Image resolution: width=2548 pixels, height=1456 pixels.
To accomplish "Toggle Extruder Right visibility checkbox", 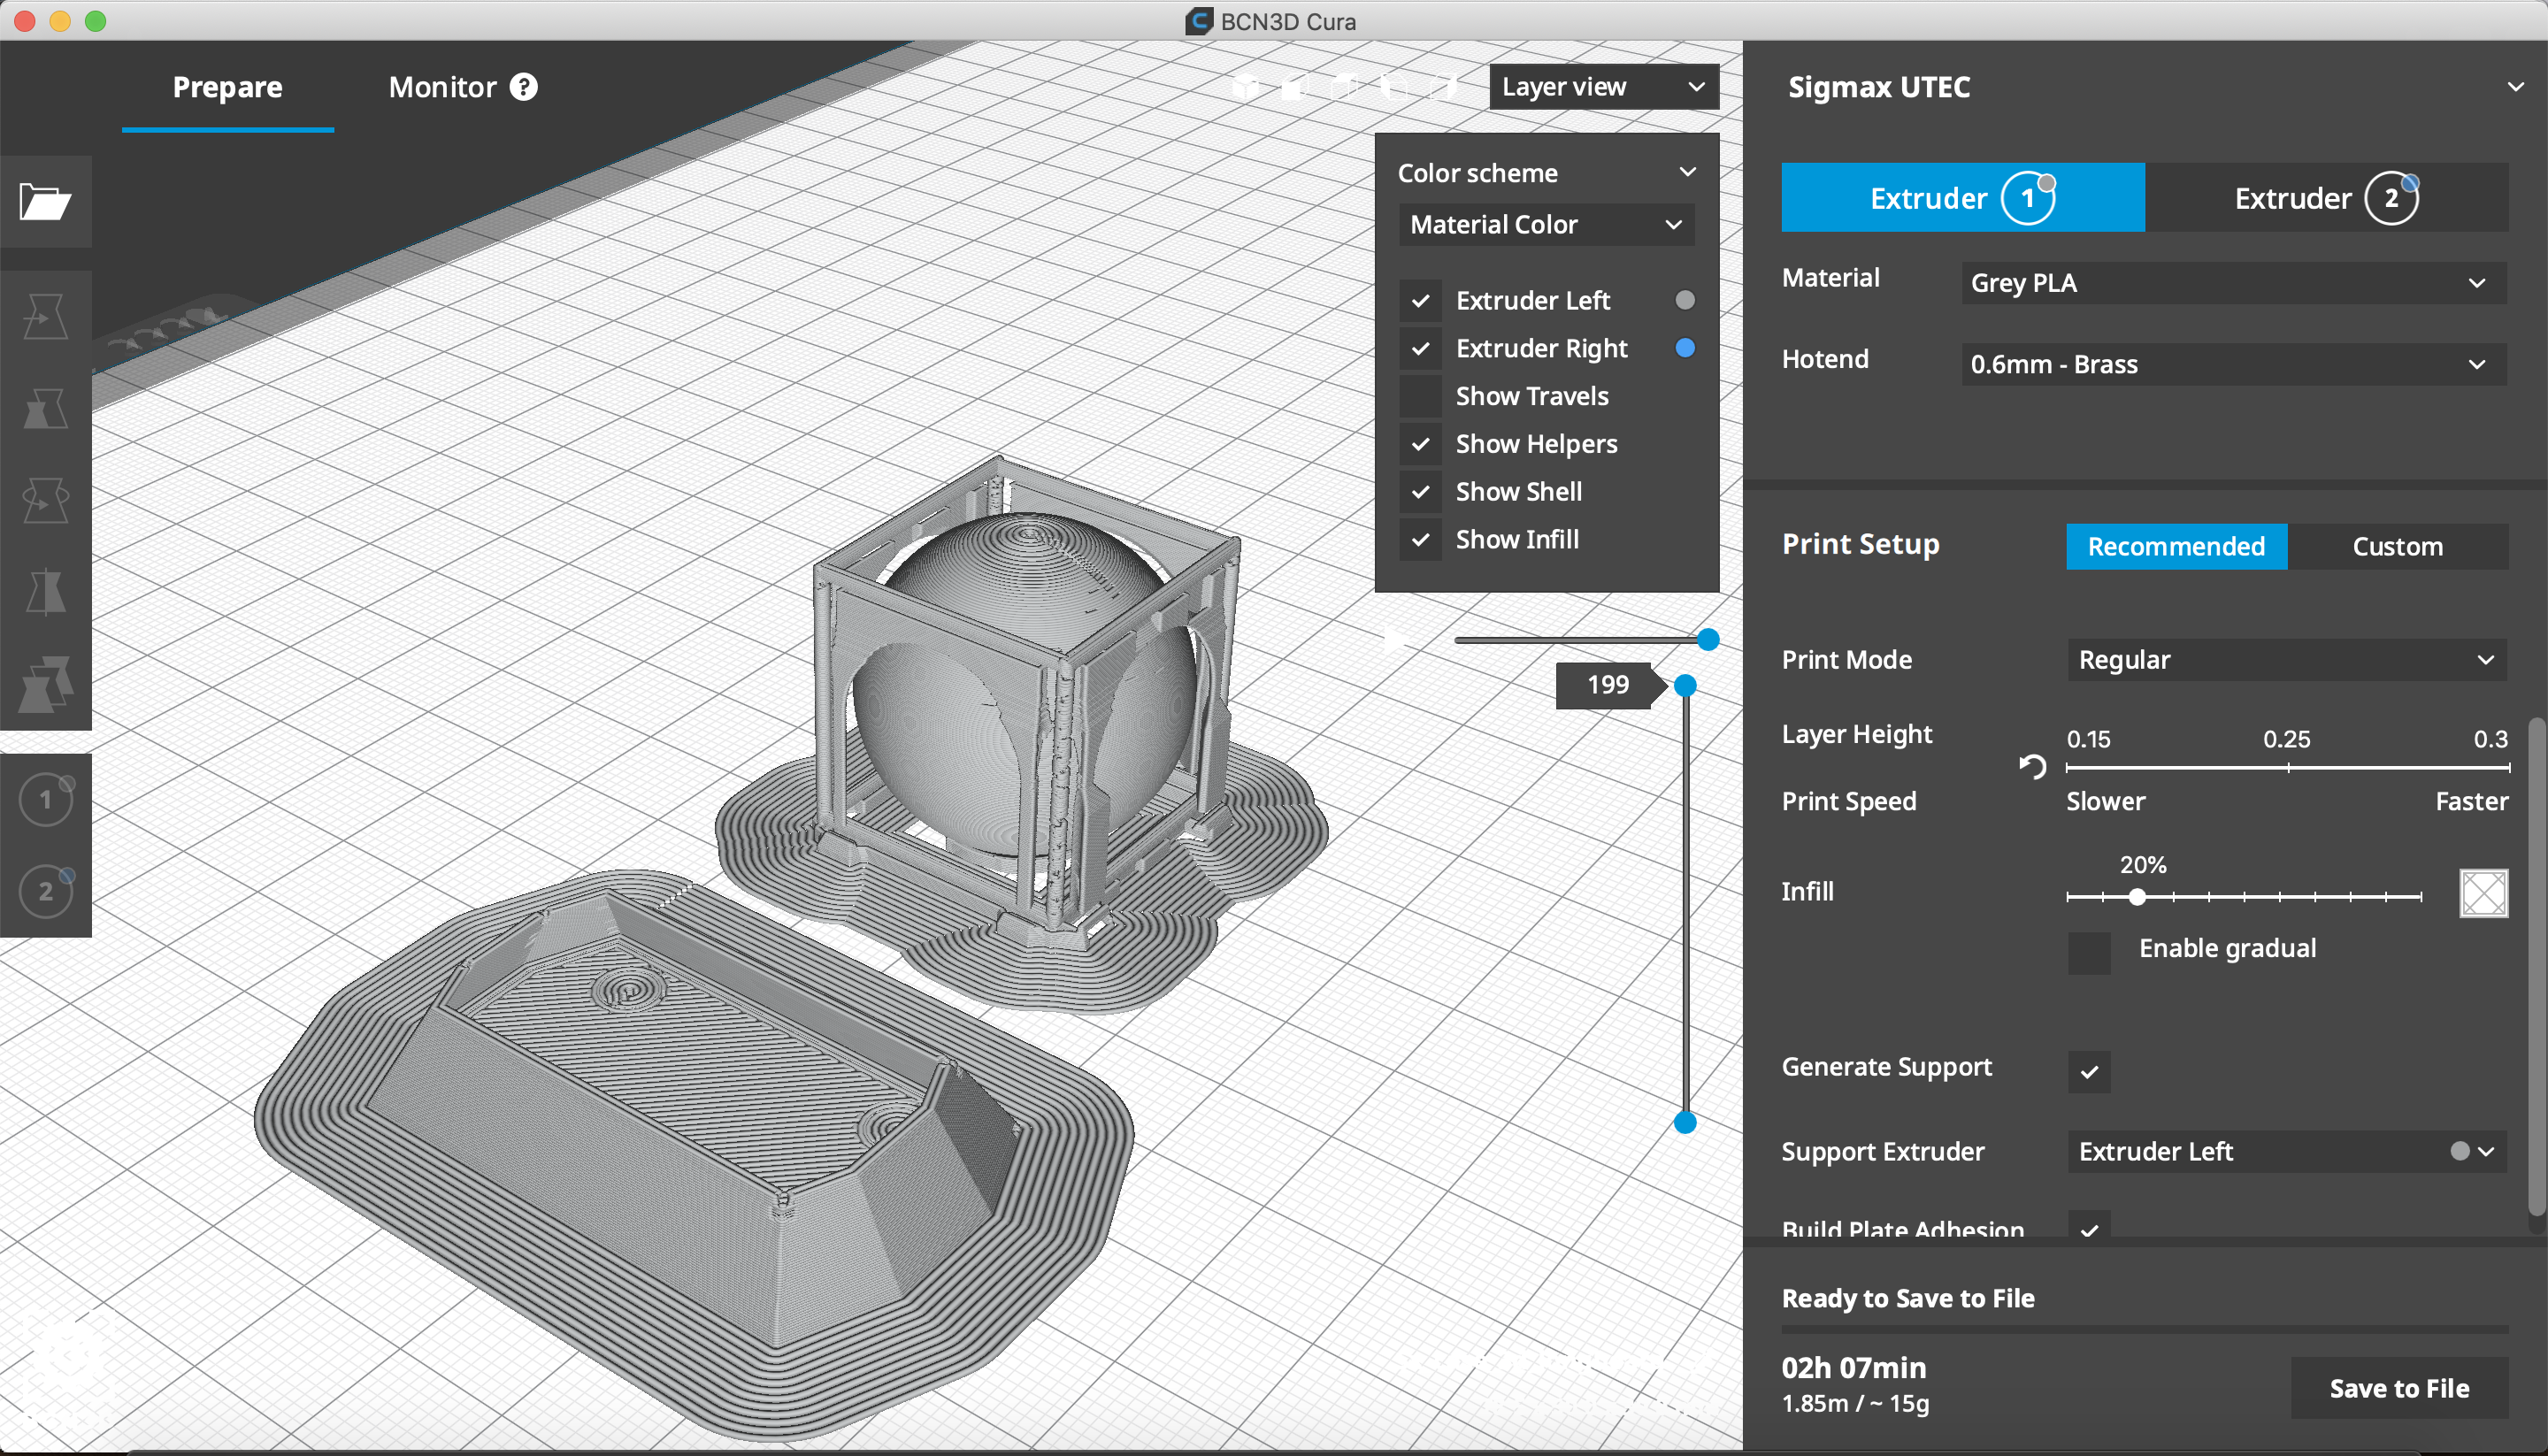I will (x=1420, y=348).
